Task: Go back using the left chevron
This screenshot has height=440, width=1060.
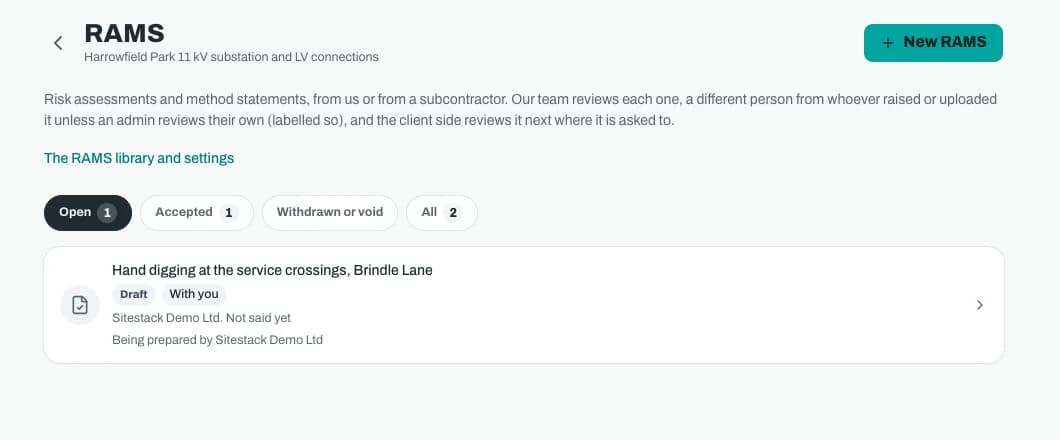Action: [58, 43]
